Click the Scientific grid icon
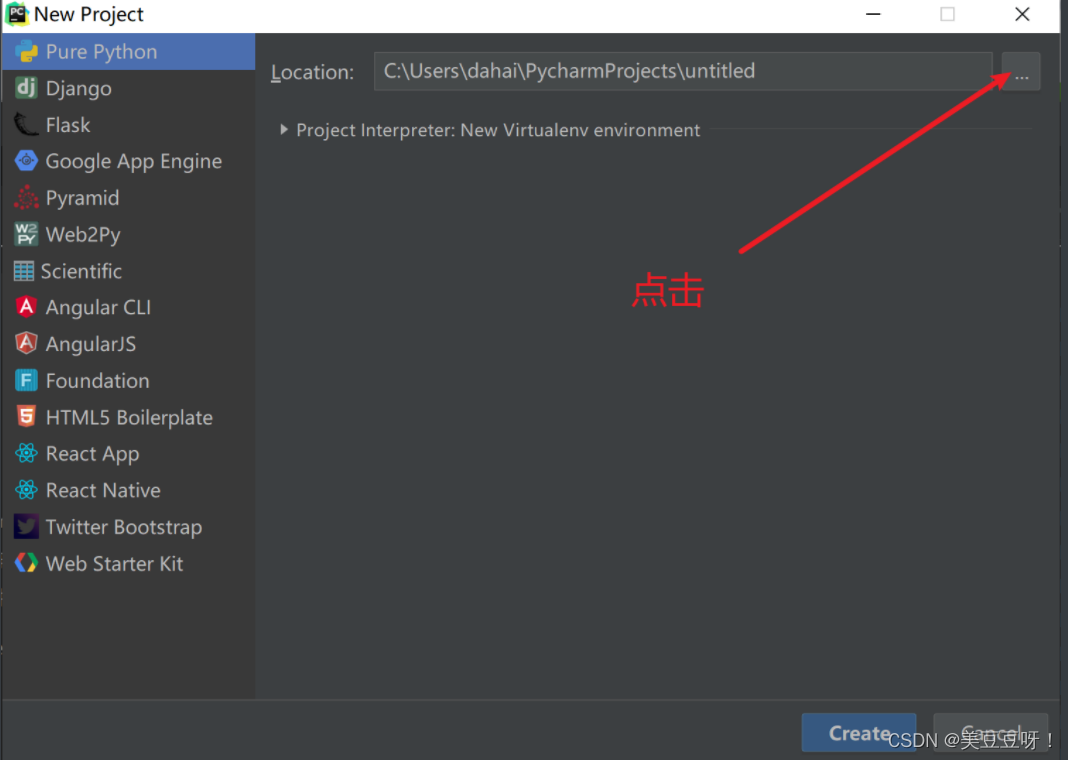This screenshot has height=760, width=1068. 24,271
